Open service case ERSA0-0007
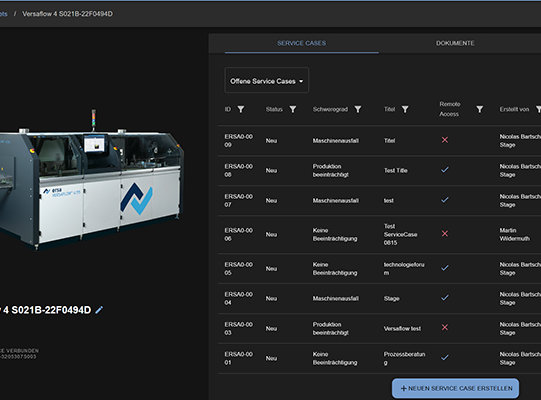The image size is (541, 400). pos(238,201)
